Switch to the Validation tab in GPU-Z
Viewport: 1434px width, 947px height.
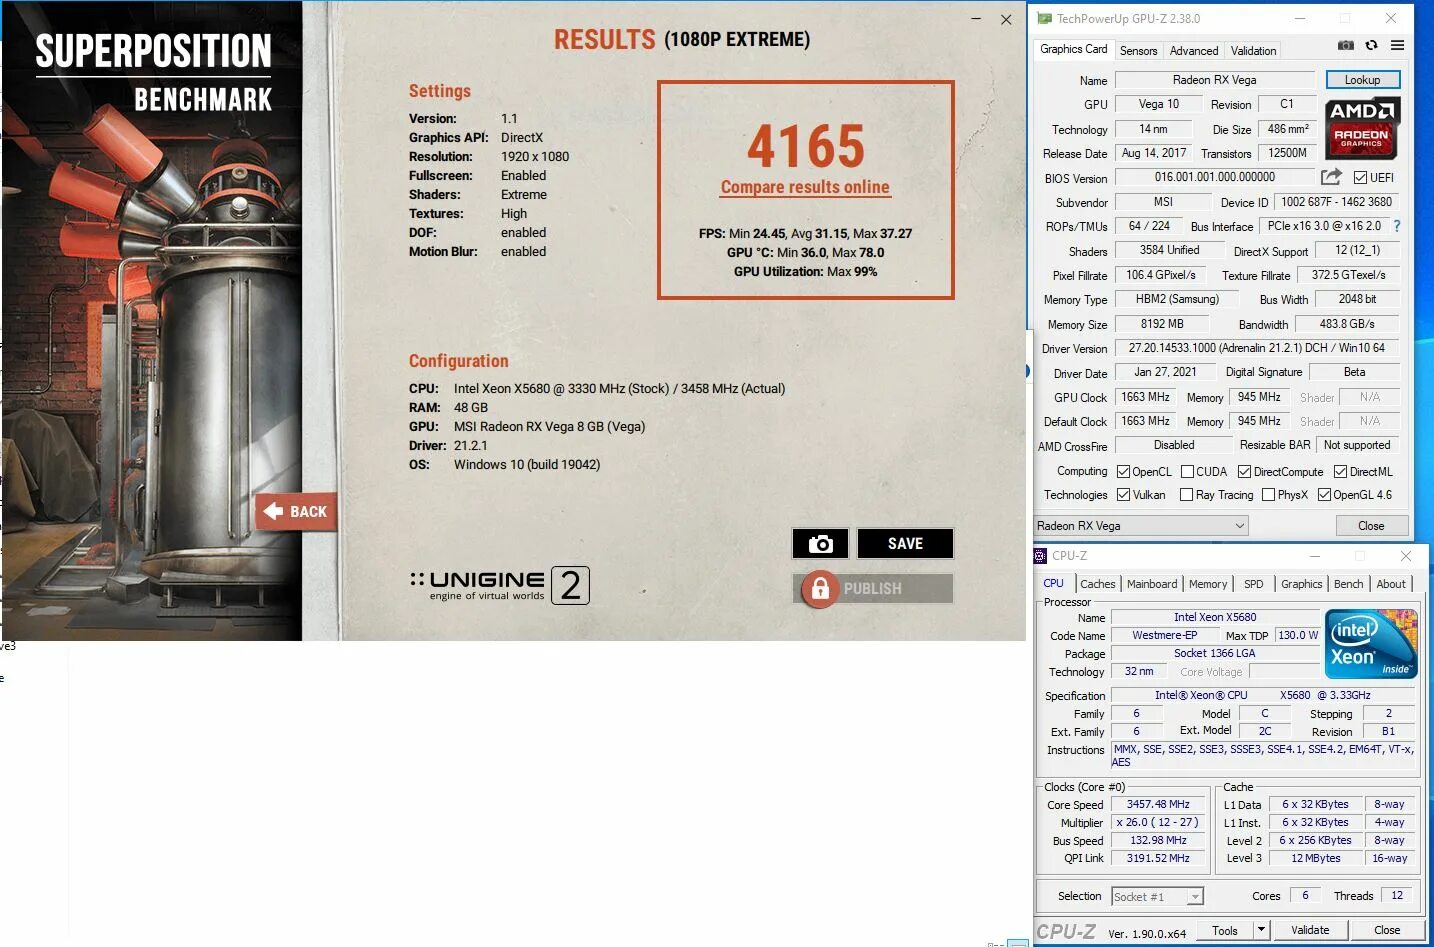[x=1253, y=51]
